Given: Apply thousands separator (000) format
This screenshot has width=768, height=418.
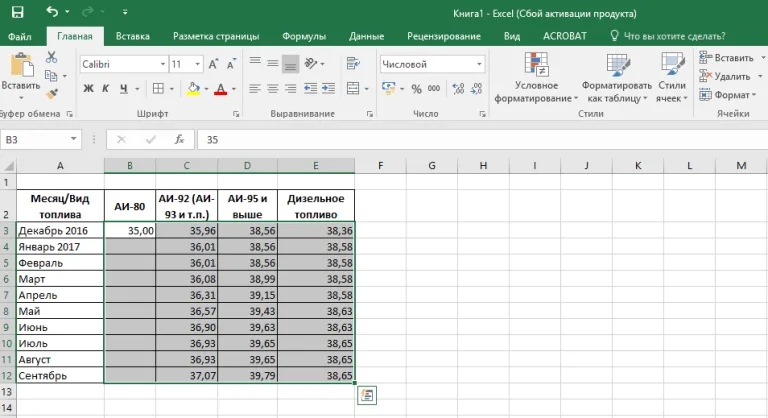Looking at the screenshot, I should coord(434,89).
